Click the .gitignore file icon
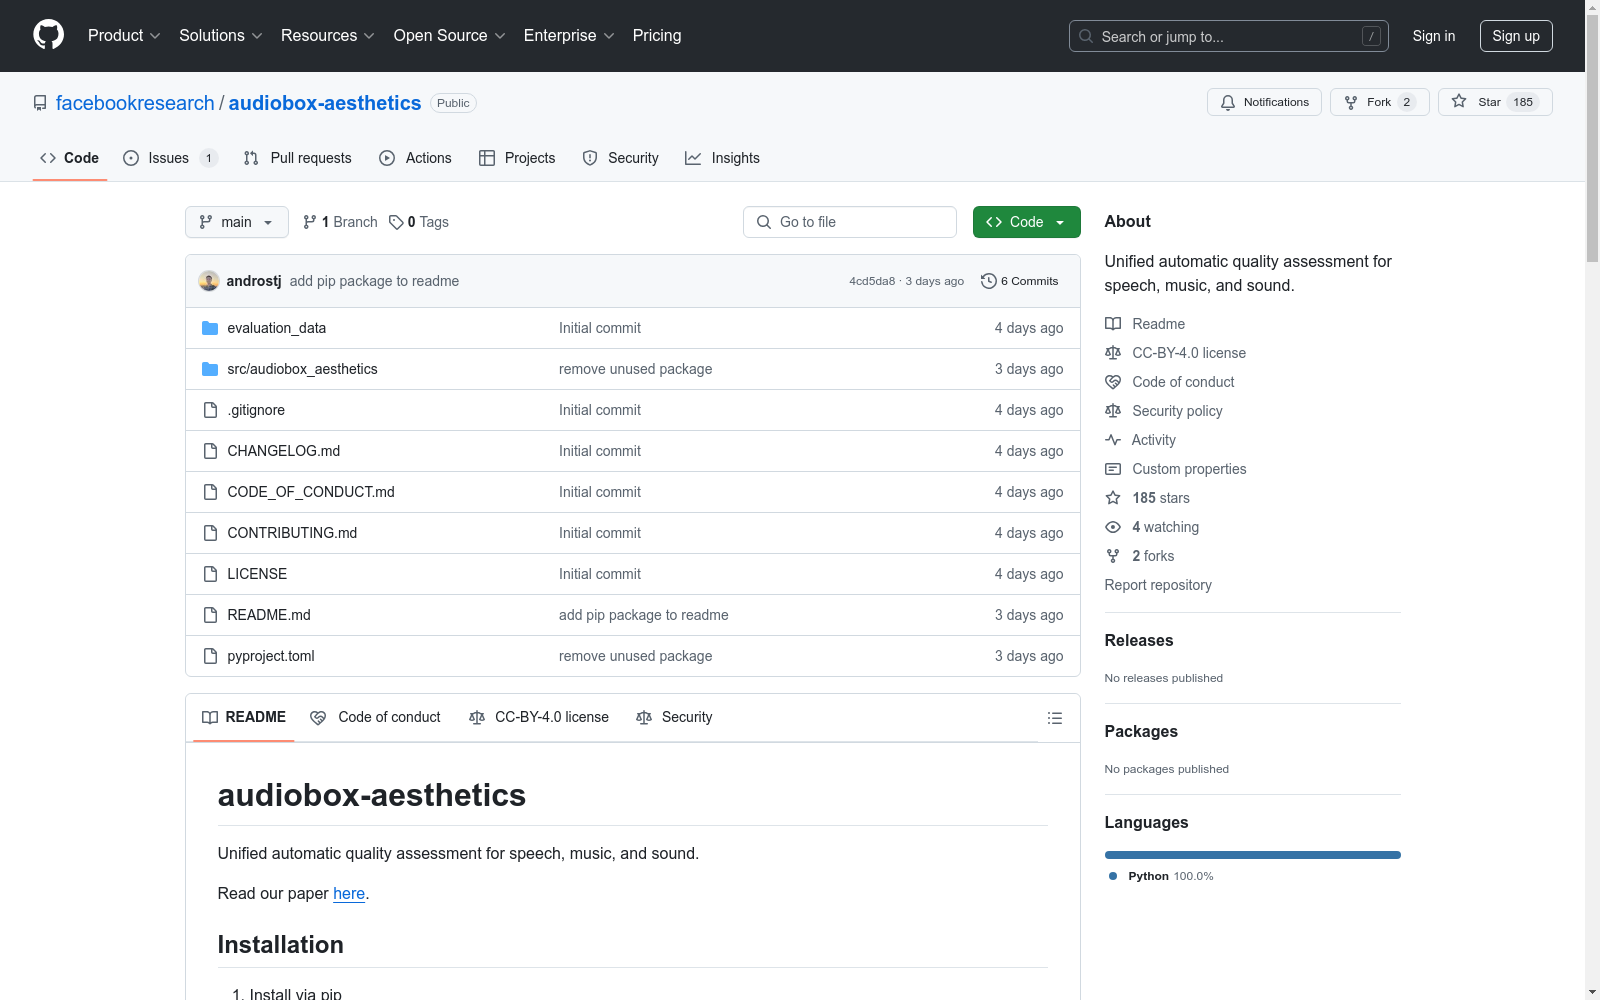 click(210, 410)
